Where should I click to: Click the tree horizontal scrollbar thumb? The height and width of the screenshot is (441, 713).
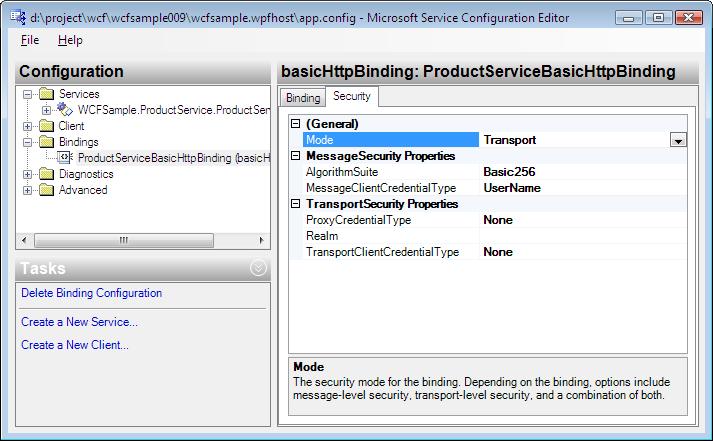[124, 240]
